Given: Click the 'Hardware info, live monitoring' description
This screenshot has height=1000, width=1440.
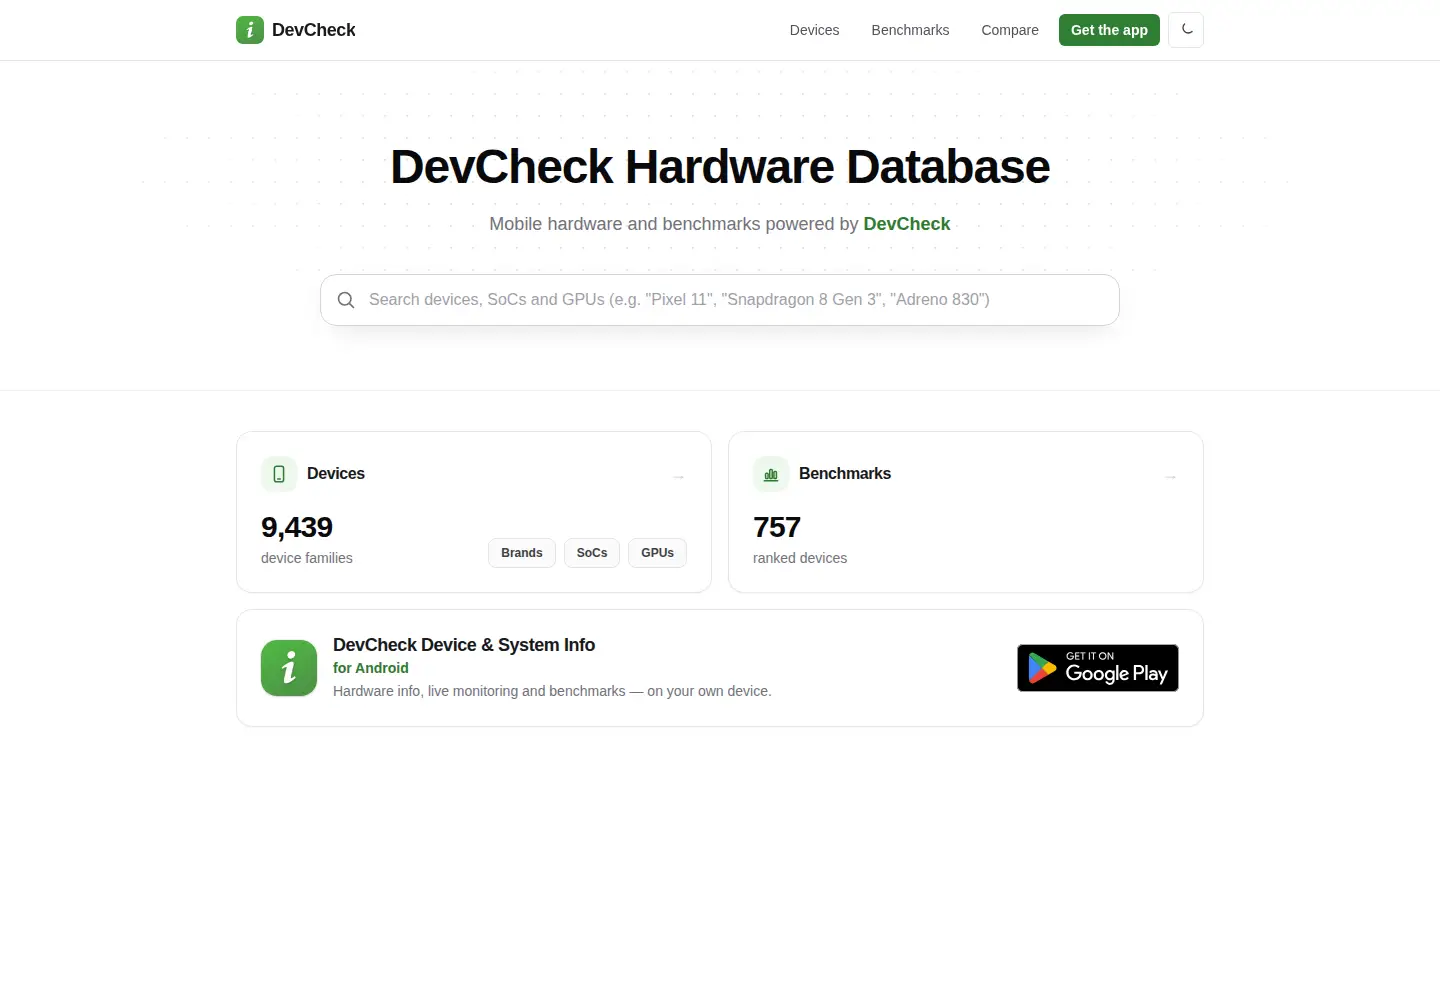Looking at the screenshot, I should pyautogui.click(x=552, y=691).
